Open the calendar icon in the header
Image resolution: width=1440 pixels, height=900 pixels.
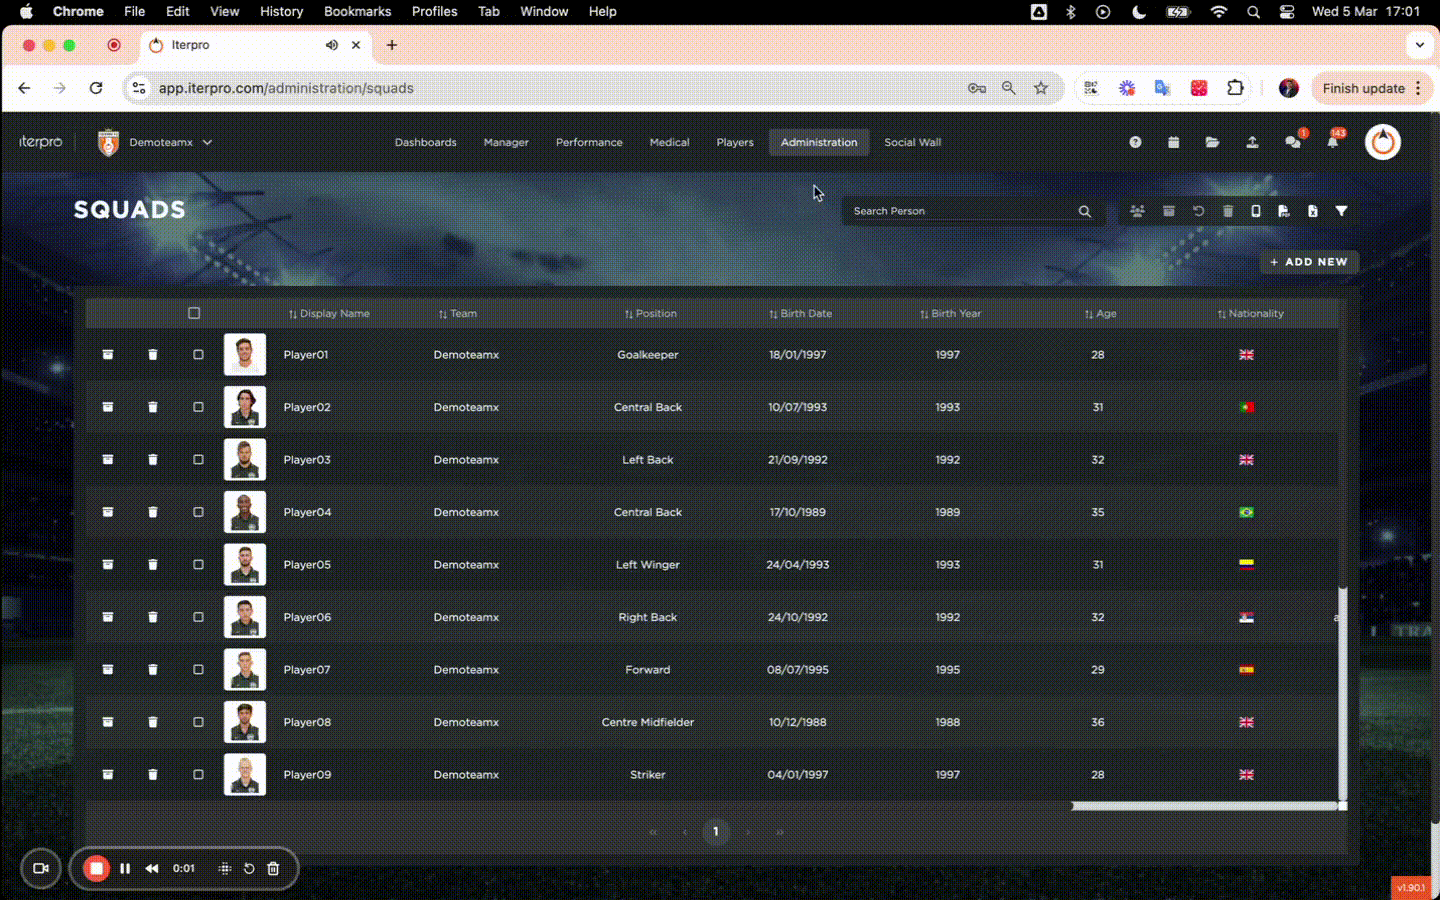[x=1173, y=142]
